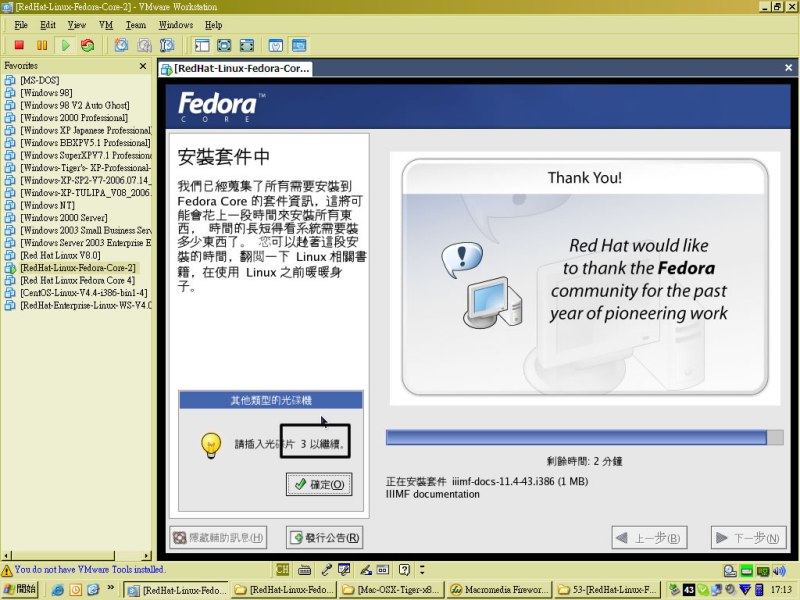
Task: Click the summary view toolbar icon
Action: point(276,45)
